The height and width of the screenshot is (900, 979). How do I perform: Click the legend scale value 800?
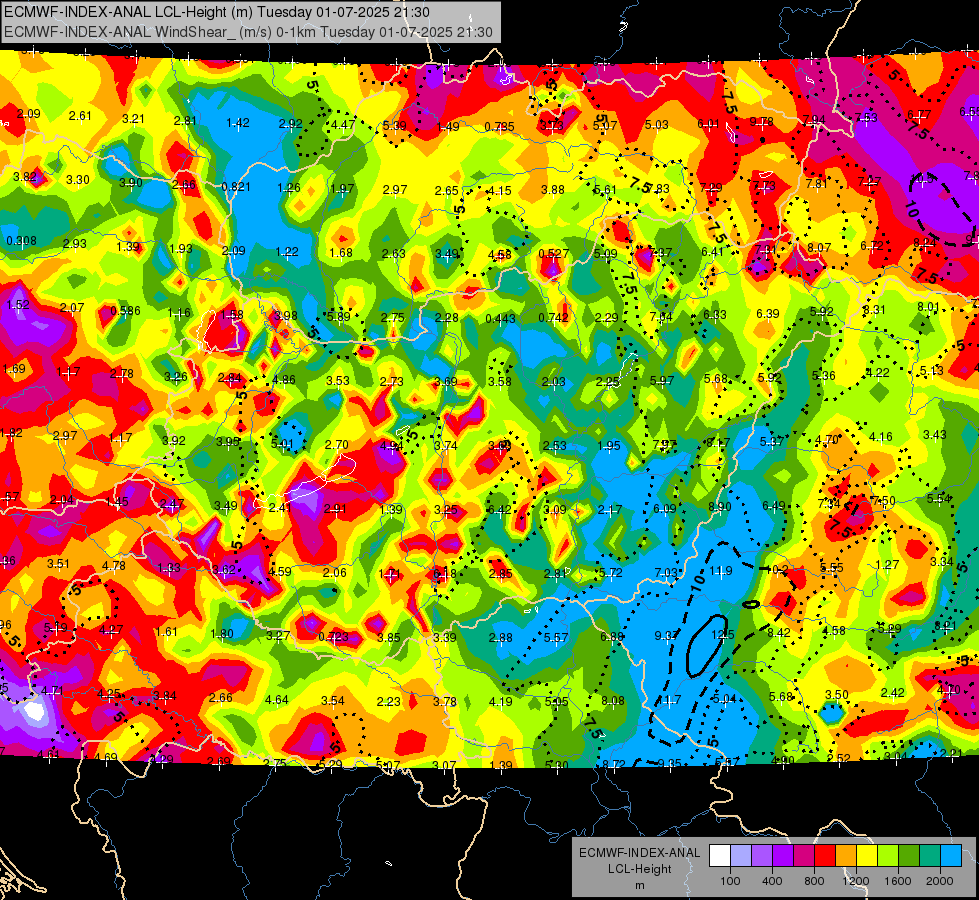click(814, 881)
